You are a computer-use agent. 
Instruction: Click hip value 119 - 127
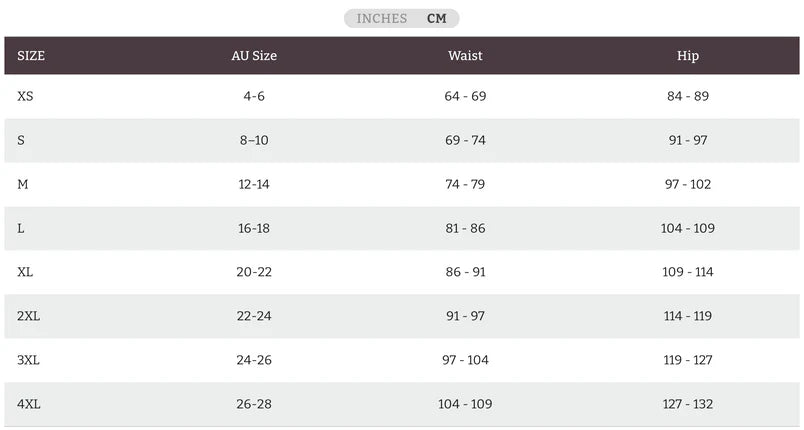[x=688, y=360]
